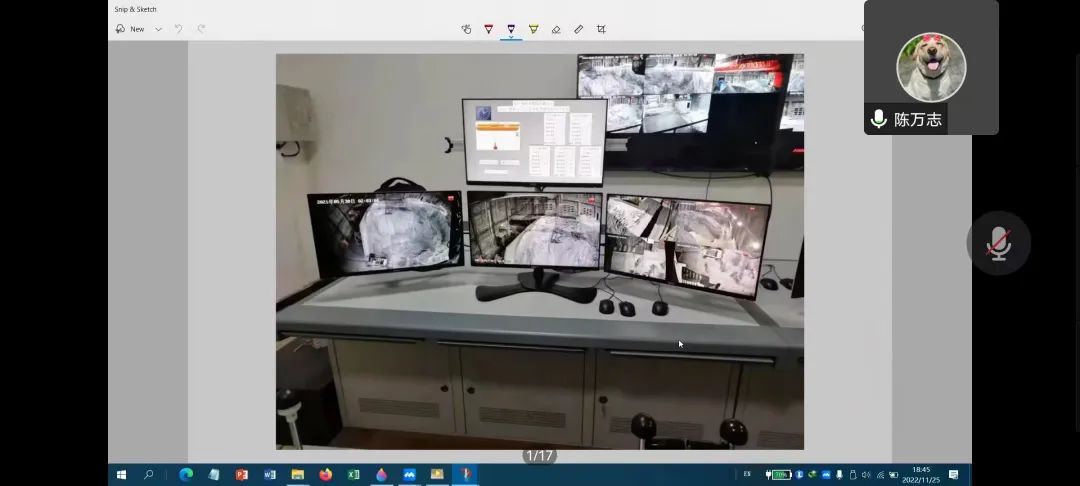
Task: Click the redo arrow icon
Action: (x=201, y=29)
